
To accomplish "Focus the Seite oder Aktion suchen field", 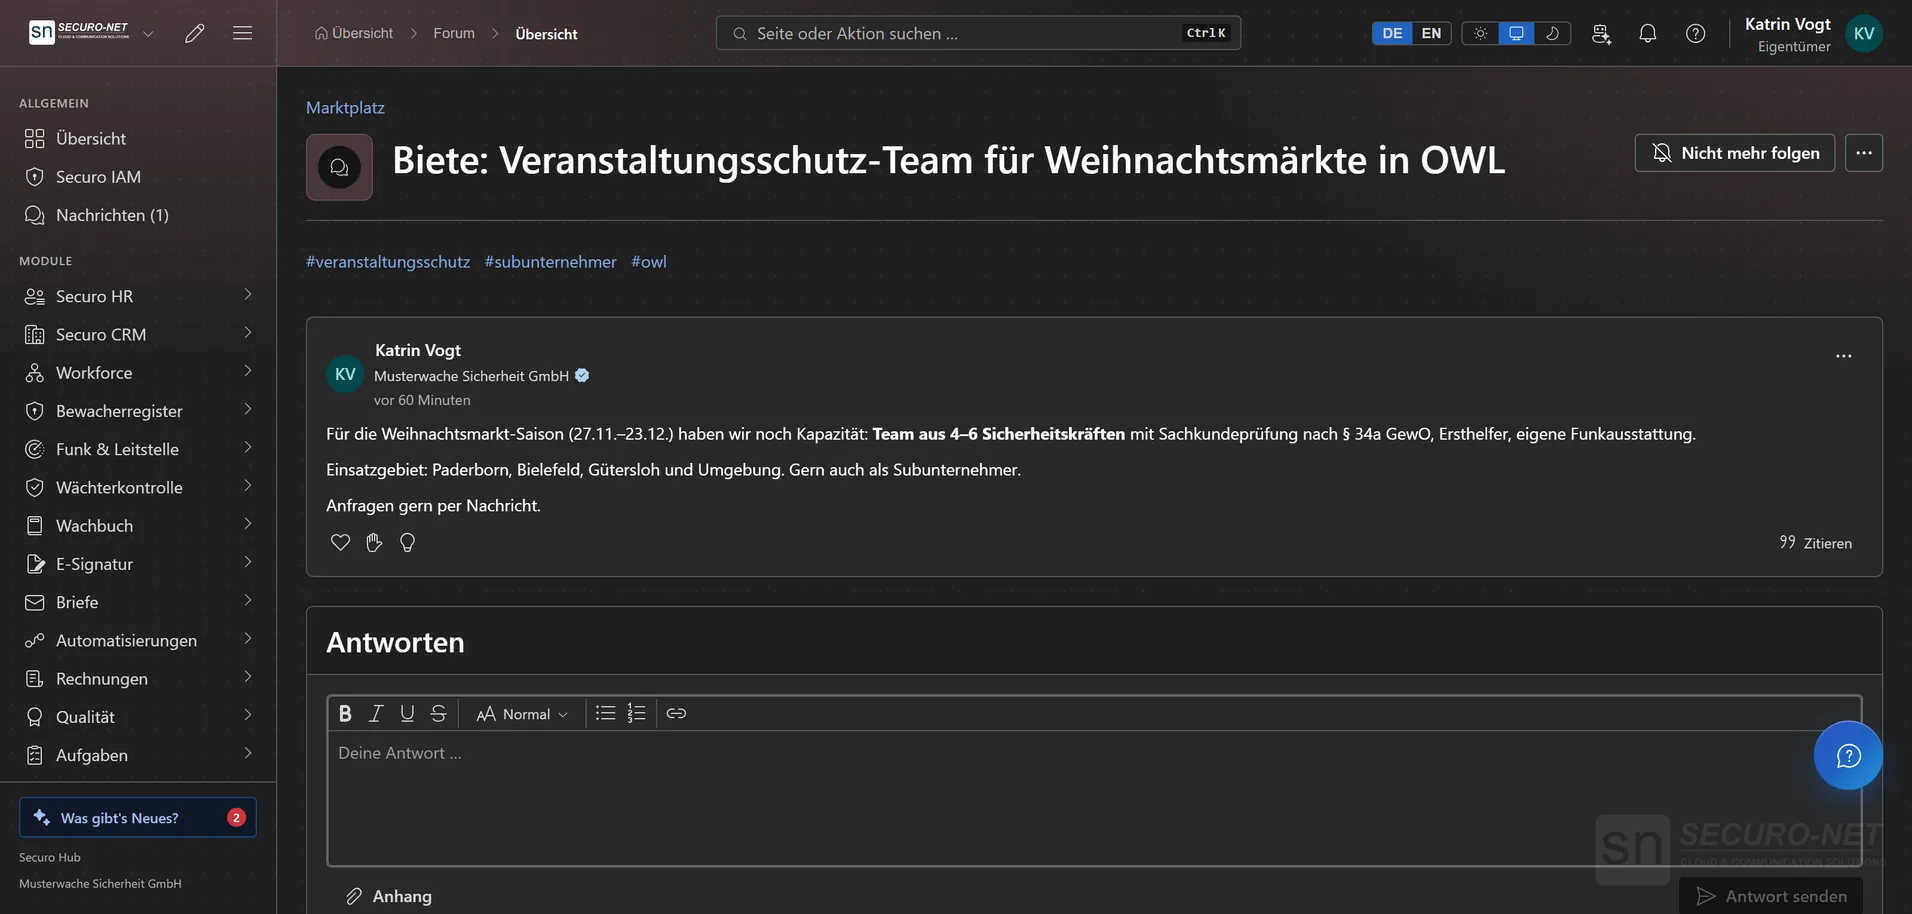I will [x=978, y=33].
